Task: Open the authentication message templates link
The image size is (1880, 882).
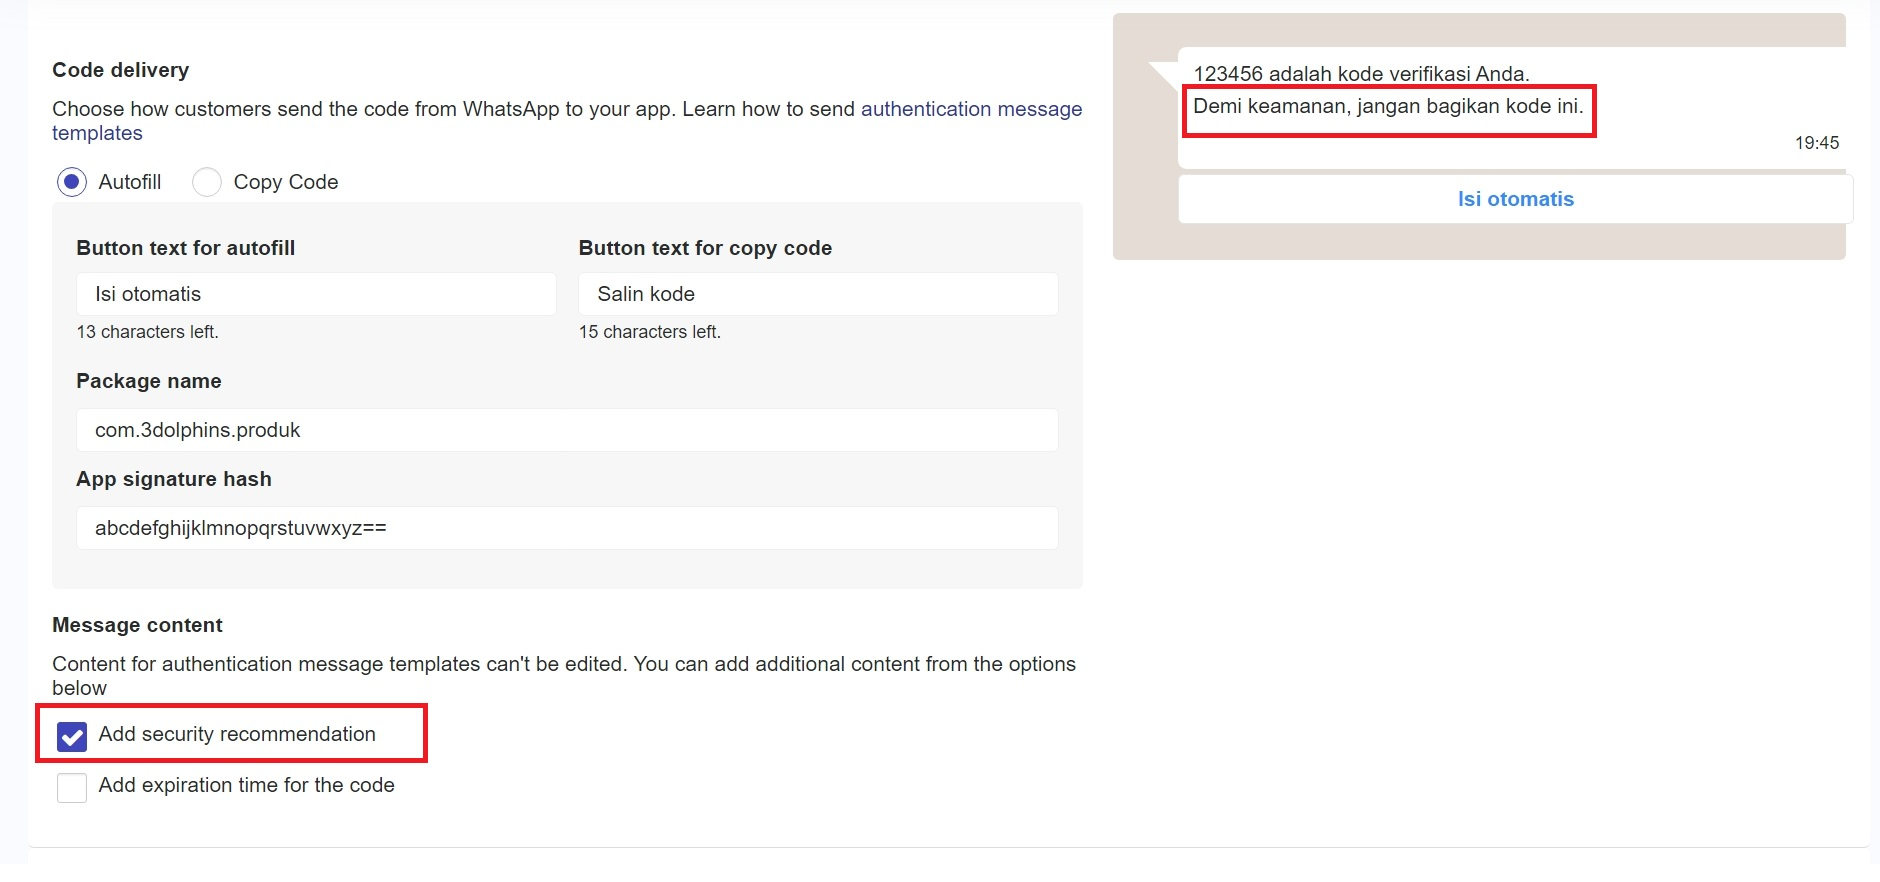Action: [970, 109]
